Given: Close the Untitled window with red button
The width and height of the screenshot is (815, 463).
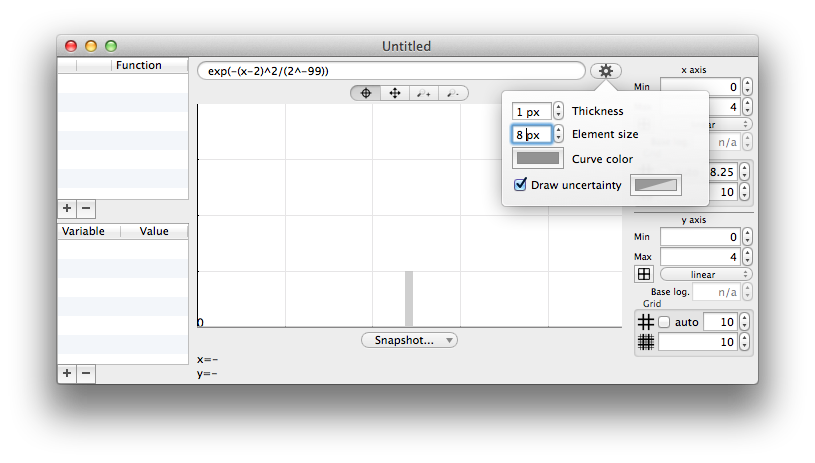Looking at the screenshot, I should tap(71, 46).
